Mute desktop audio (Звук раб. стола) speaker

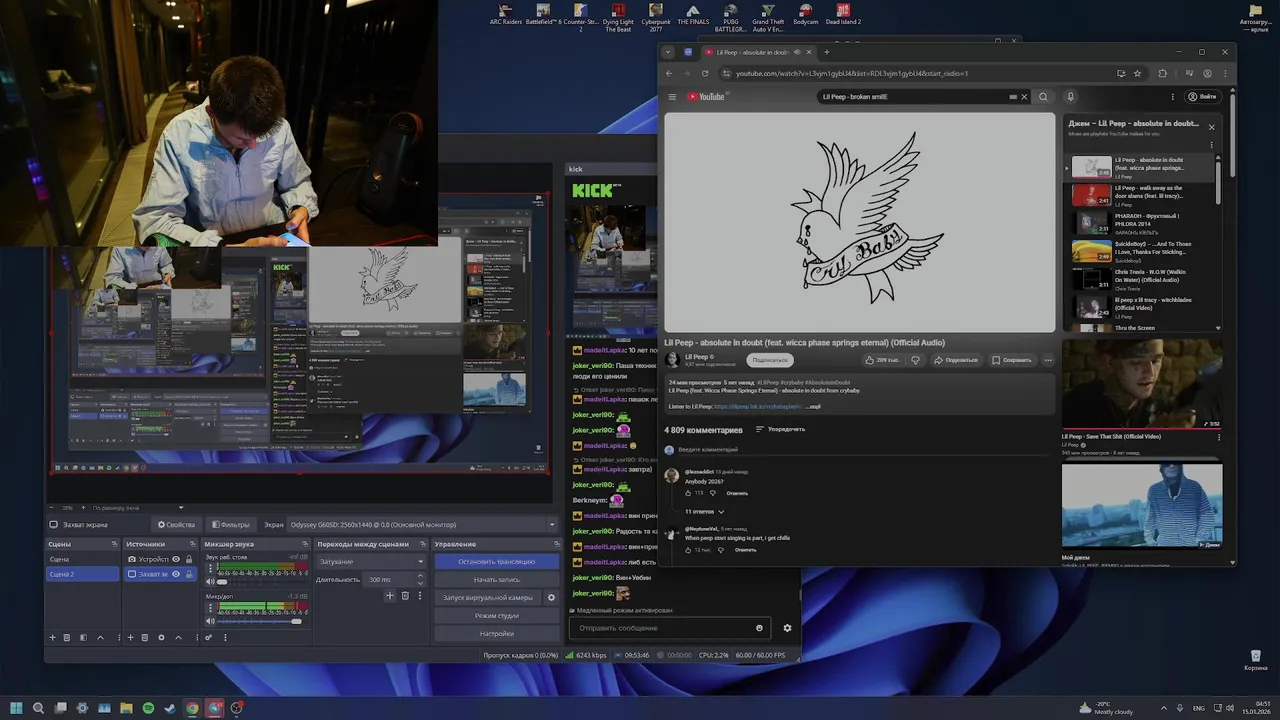point(210,581)
